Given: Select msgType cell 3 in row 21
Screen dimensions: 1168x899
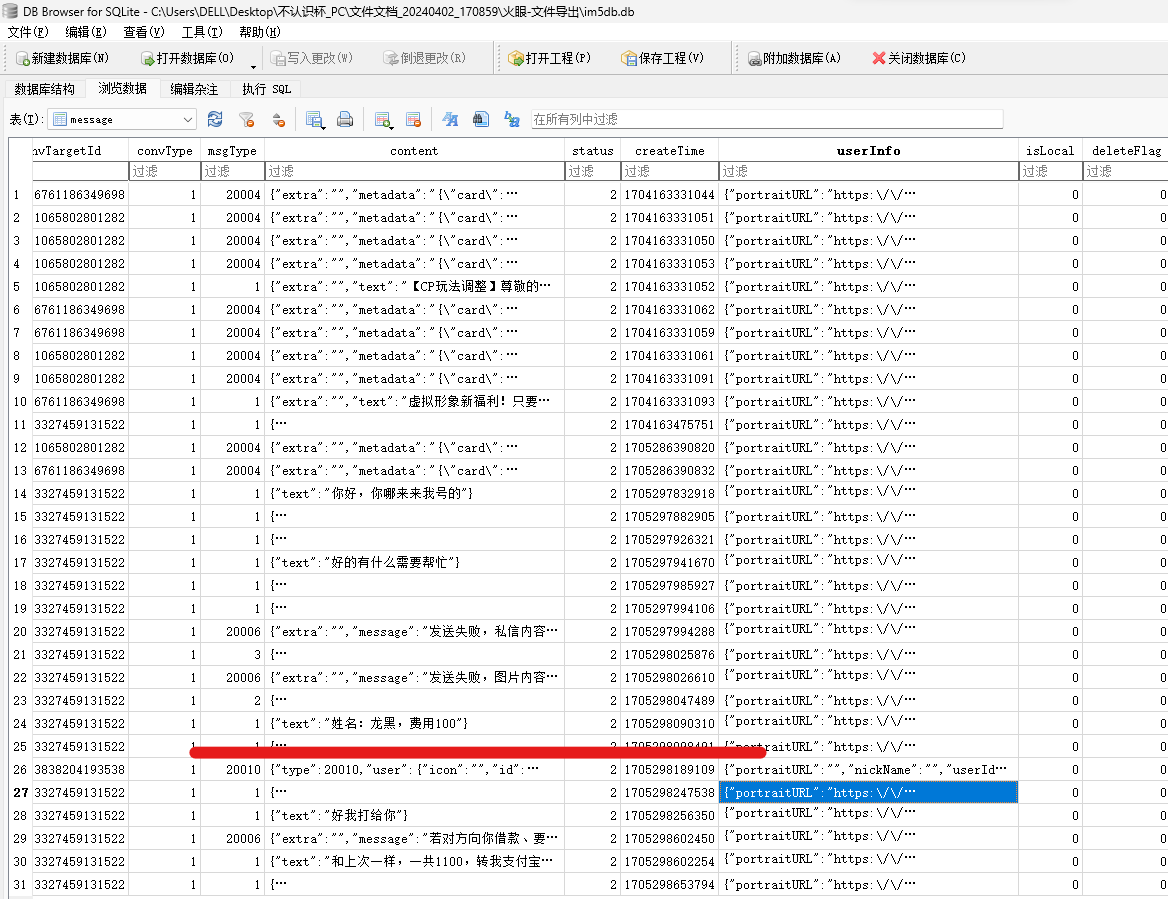Looking at the screenshot, I should 232,655.
